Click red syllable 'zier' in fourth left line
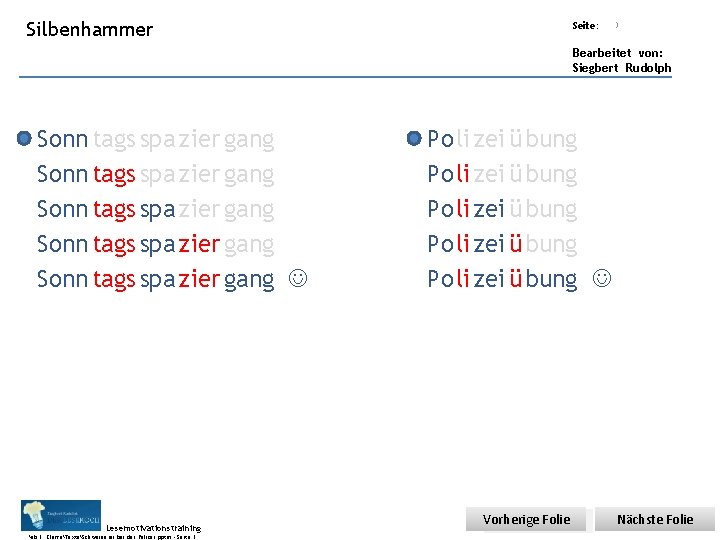 click(x=199, y=244)
